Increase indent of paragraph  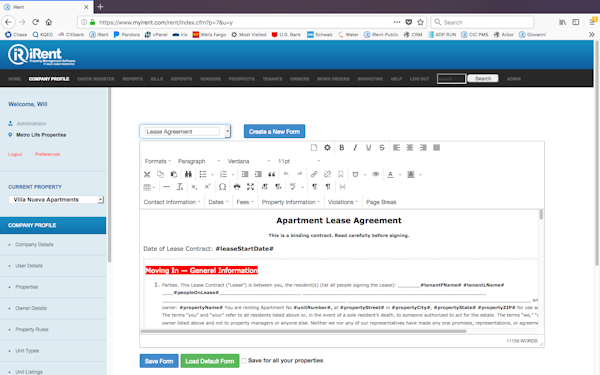pyautogui.click(x=258, y=174)
